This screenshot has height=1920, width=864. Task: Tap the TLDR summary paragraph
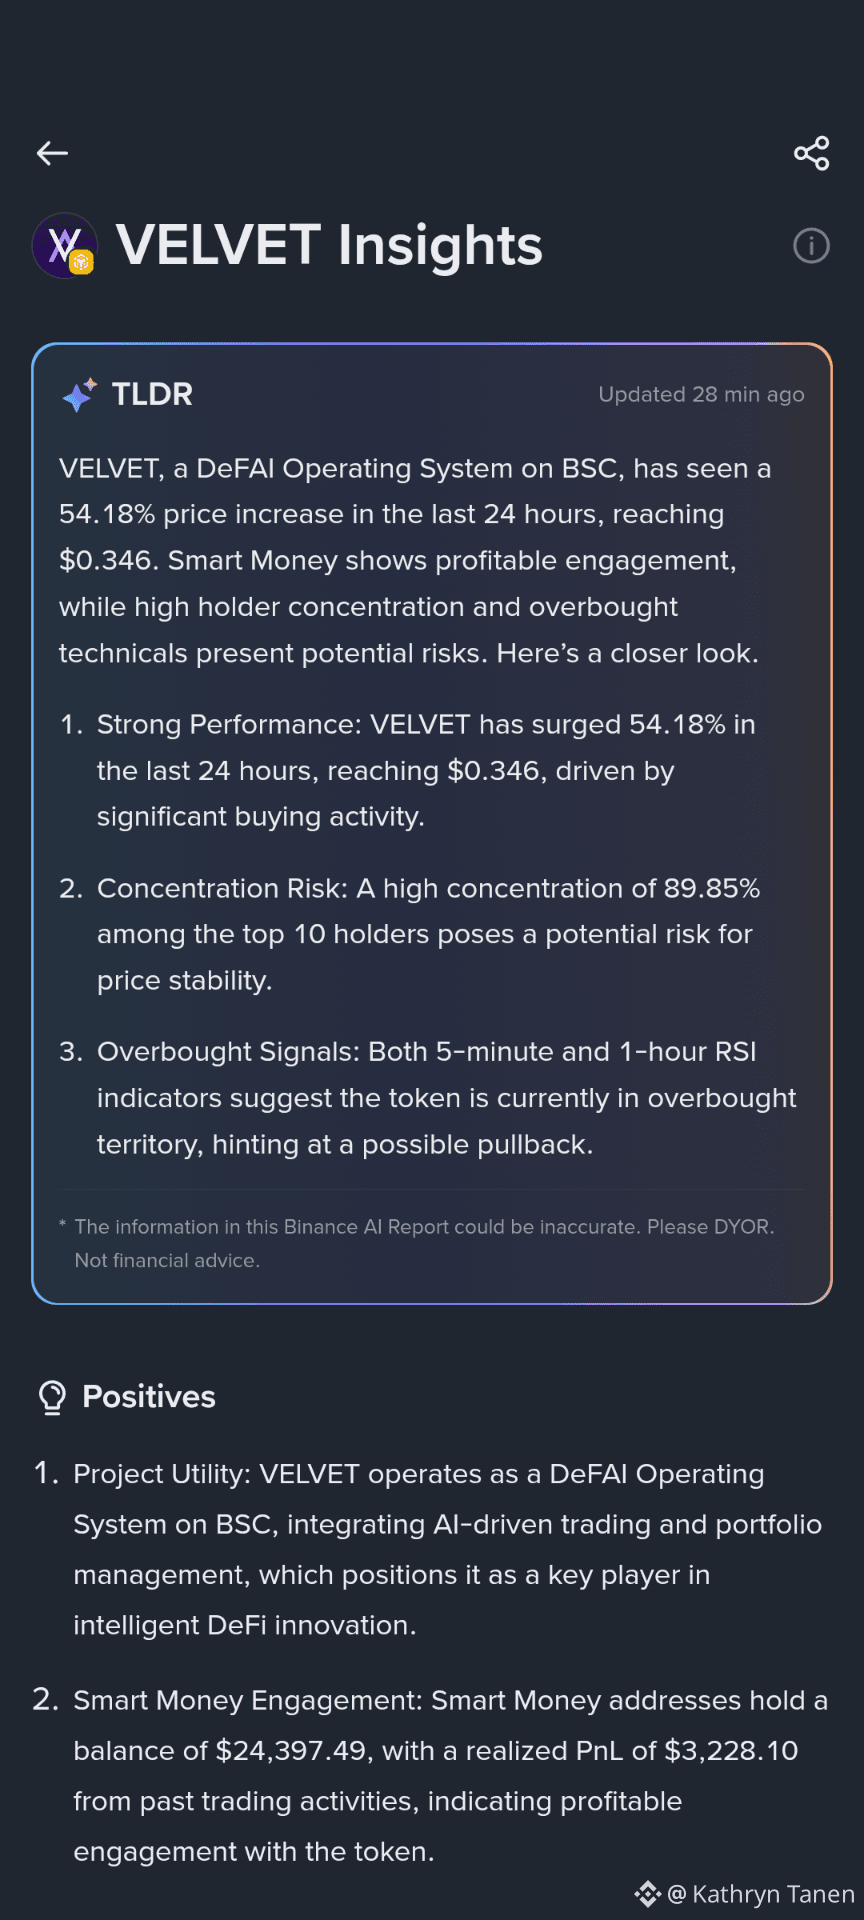(415, 560)
